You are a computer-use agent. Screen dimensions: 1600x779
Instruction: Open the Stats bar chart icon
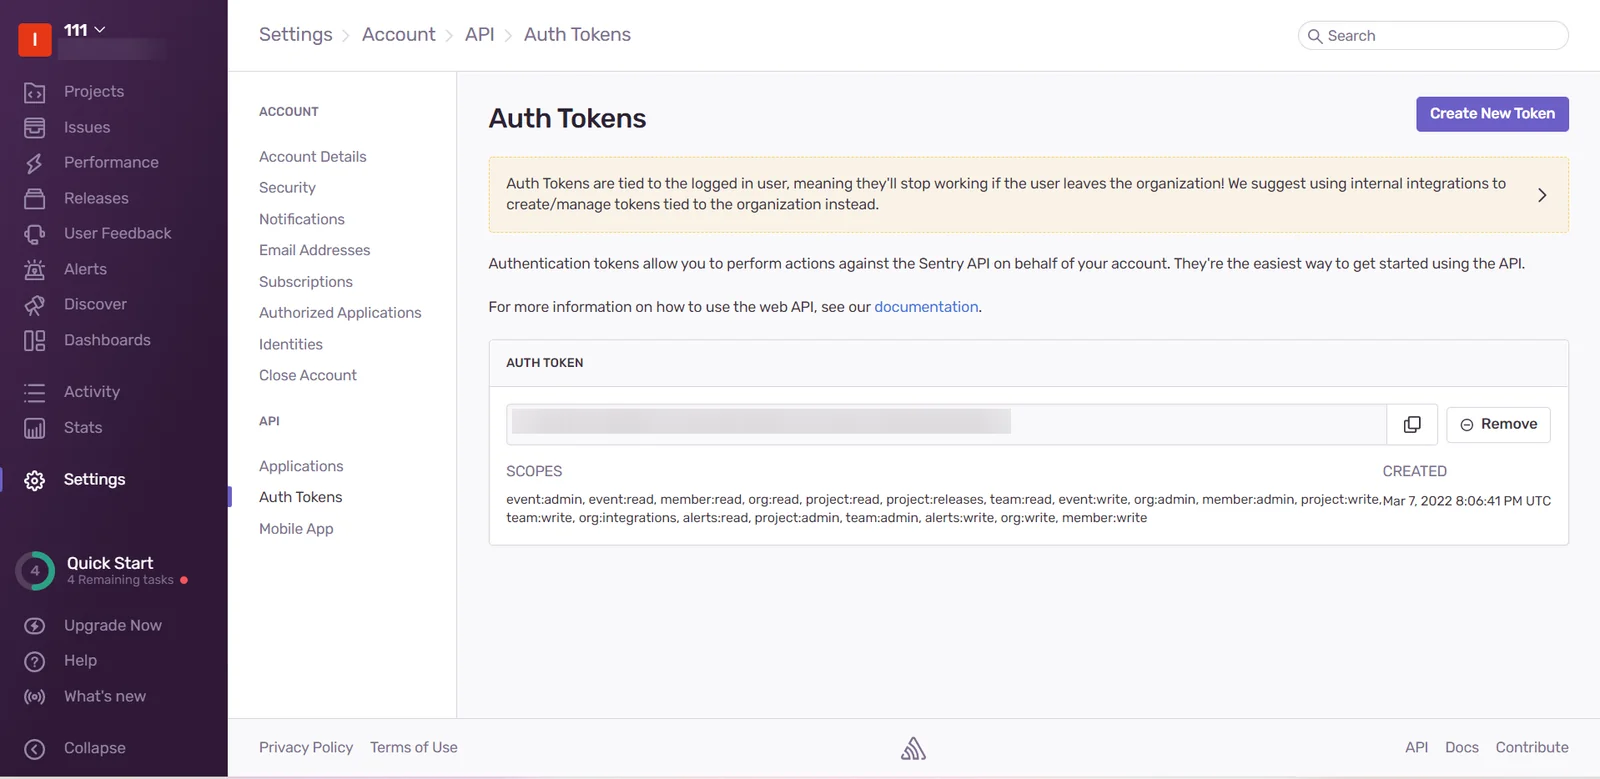point(34,428)
